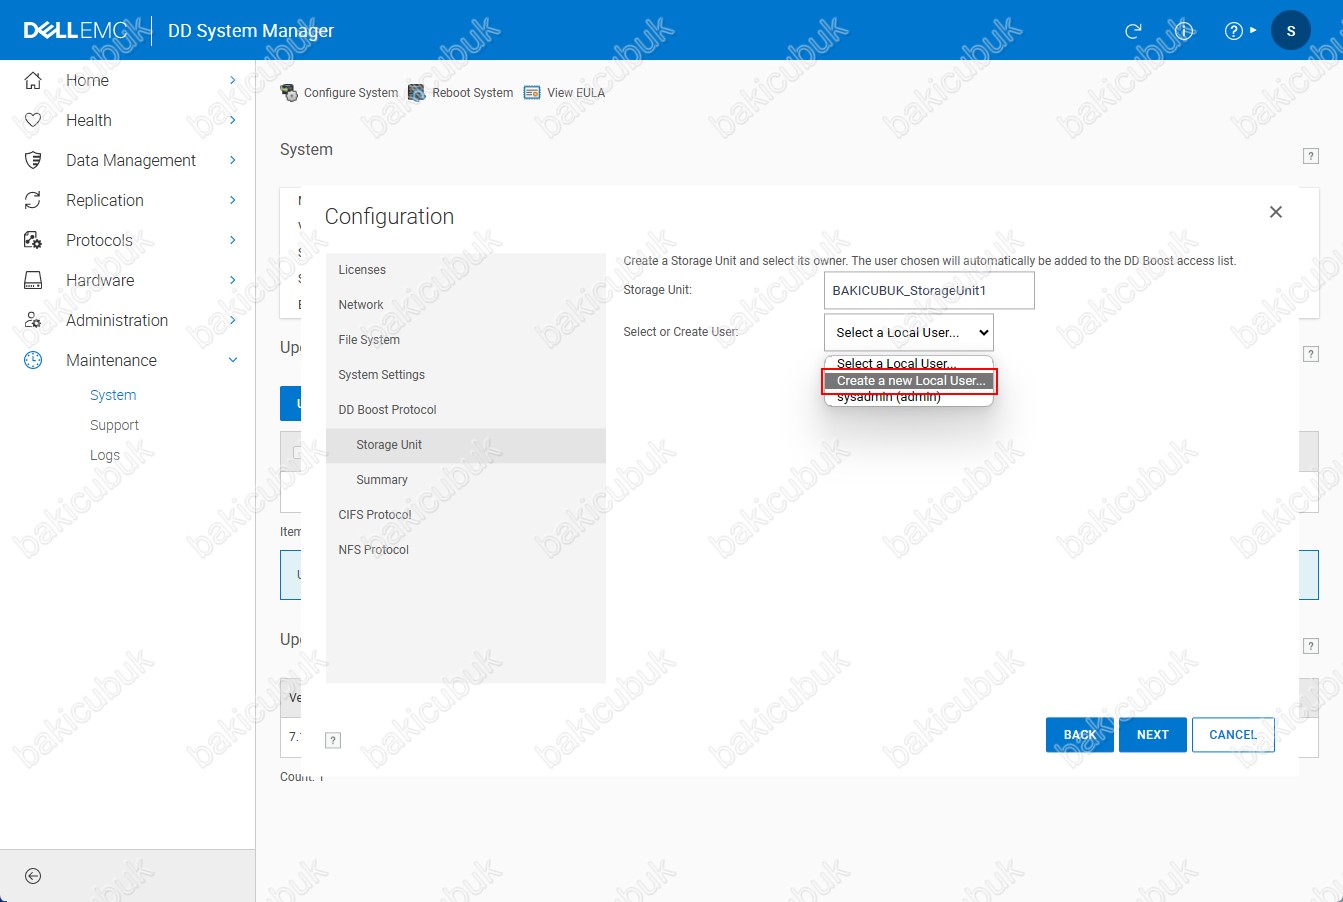Click View EULA link
1343x902 pixels.
click(x=576, y=93)
